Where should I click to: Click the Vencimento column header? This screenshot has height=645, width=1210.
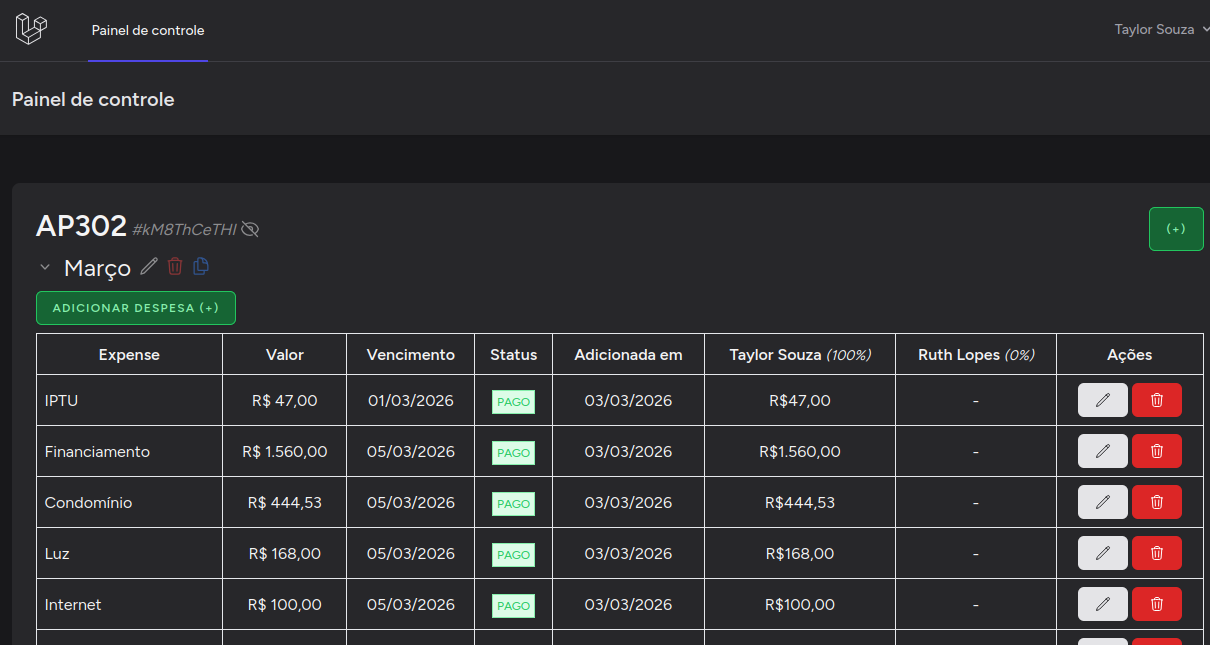(410, 355)
